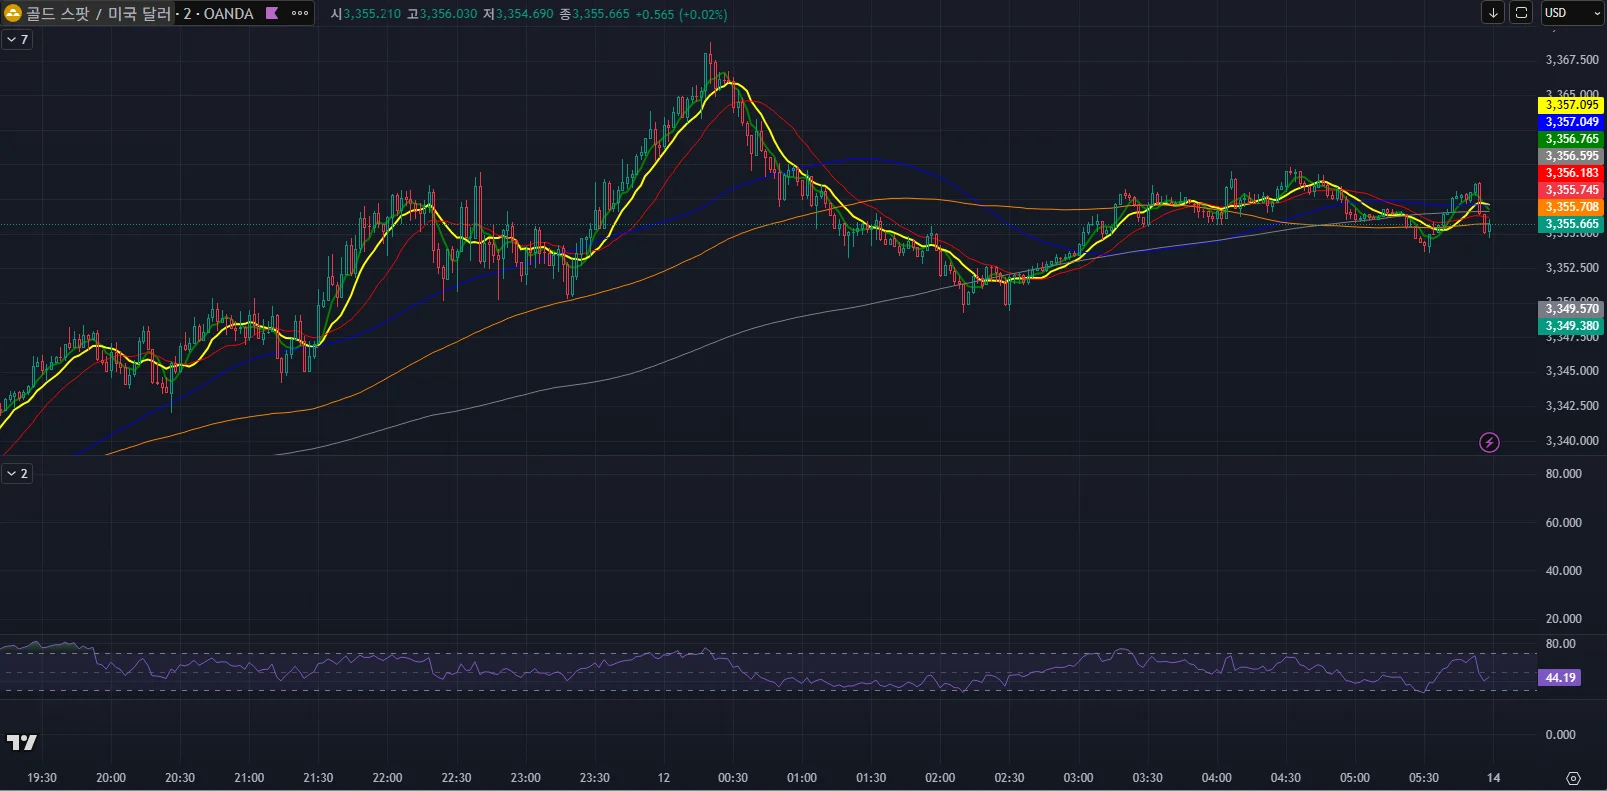Click the 80.00 RSI axis label
The width and height of the screenshot is (1607, 791).
coord(1560,644)
